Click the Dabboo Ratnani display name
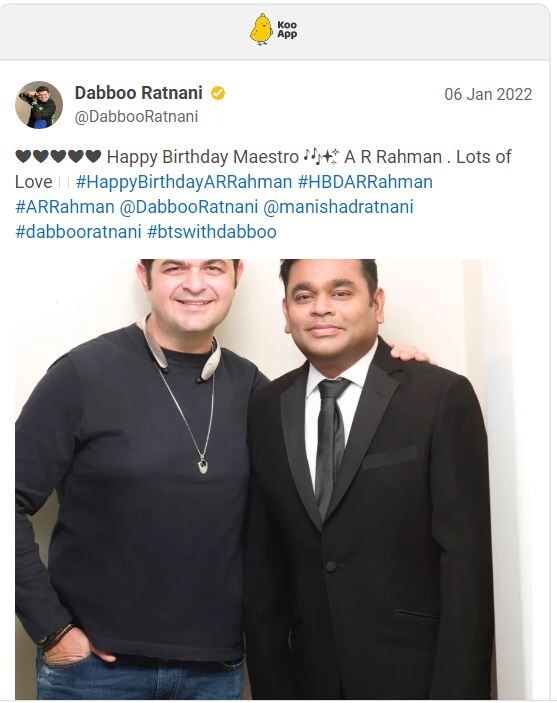The image size is (557, 703). (139, 93)
